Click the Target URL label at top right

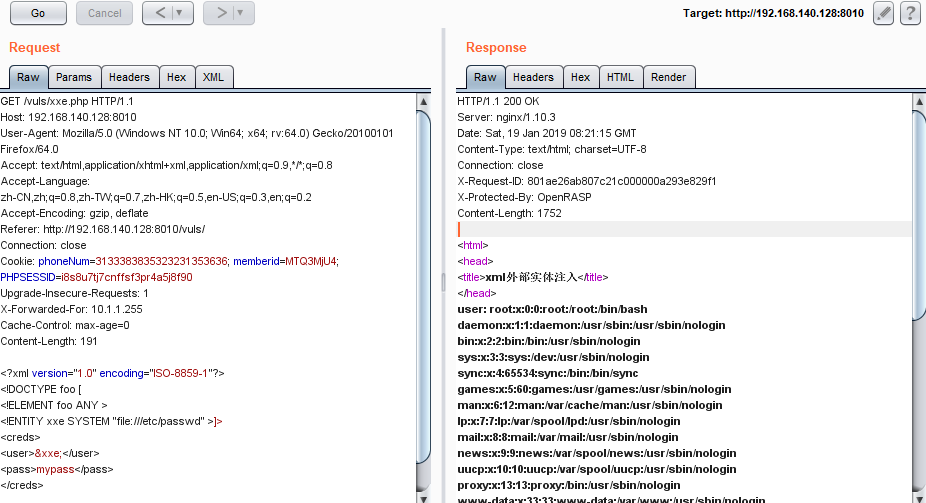pyautogui.click(x=773, y=13)
